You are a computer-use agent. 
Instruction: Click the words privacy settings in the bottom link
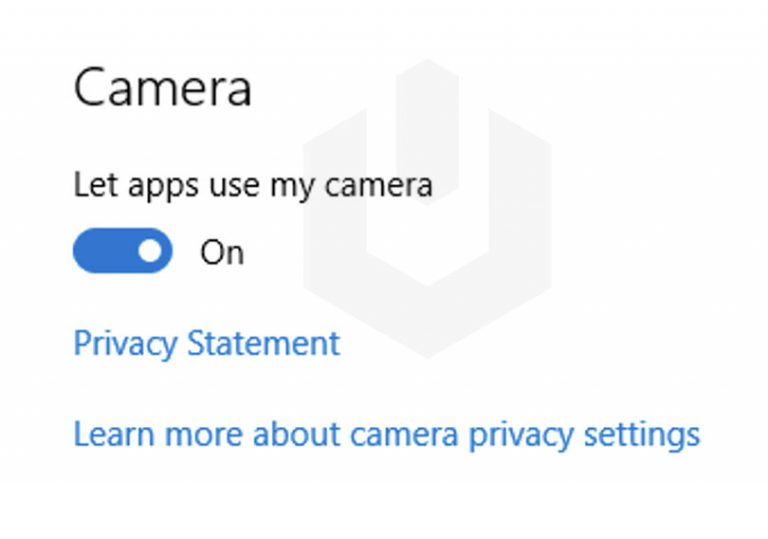click(x=584, y=435)
